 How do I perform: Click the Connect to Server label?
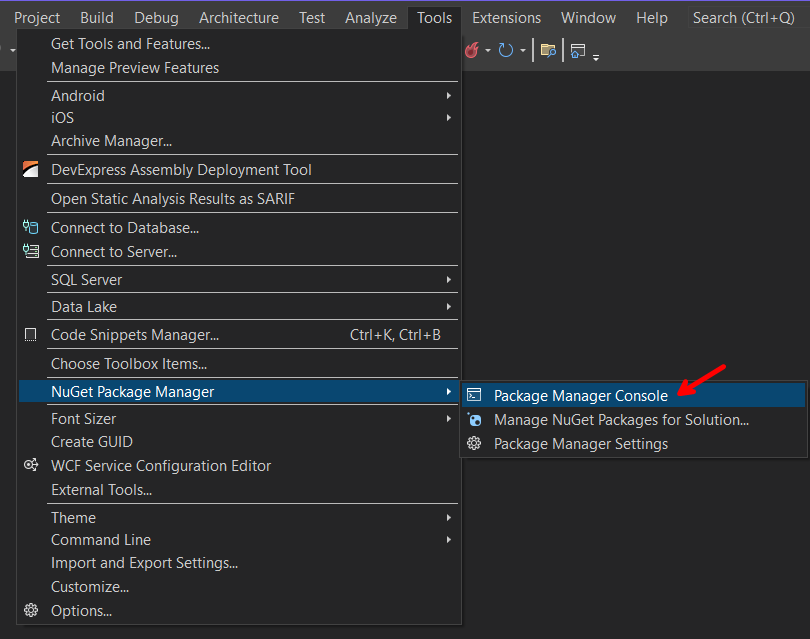tap(114, 252)
